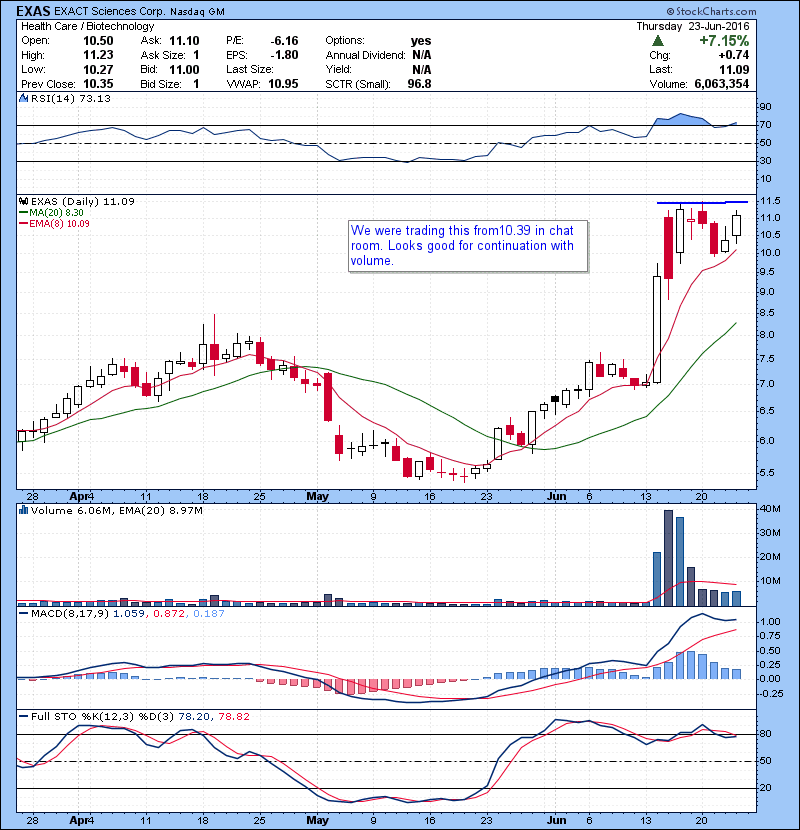Viewport: 800px width, 830px height.
Task: Click the Nasdaq GM exchange label
Action: [x=197, y=12]
